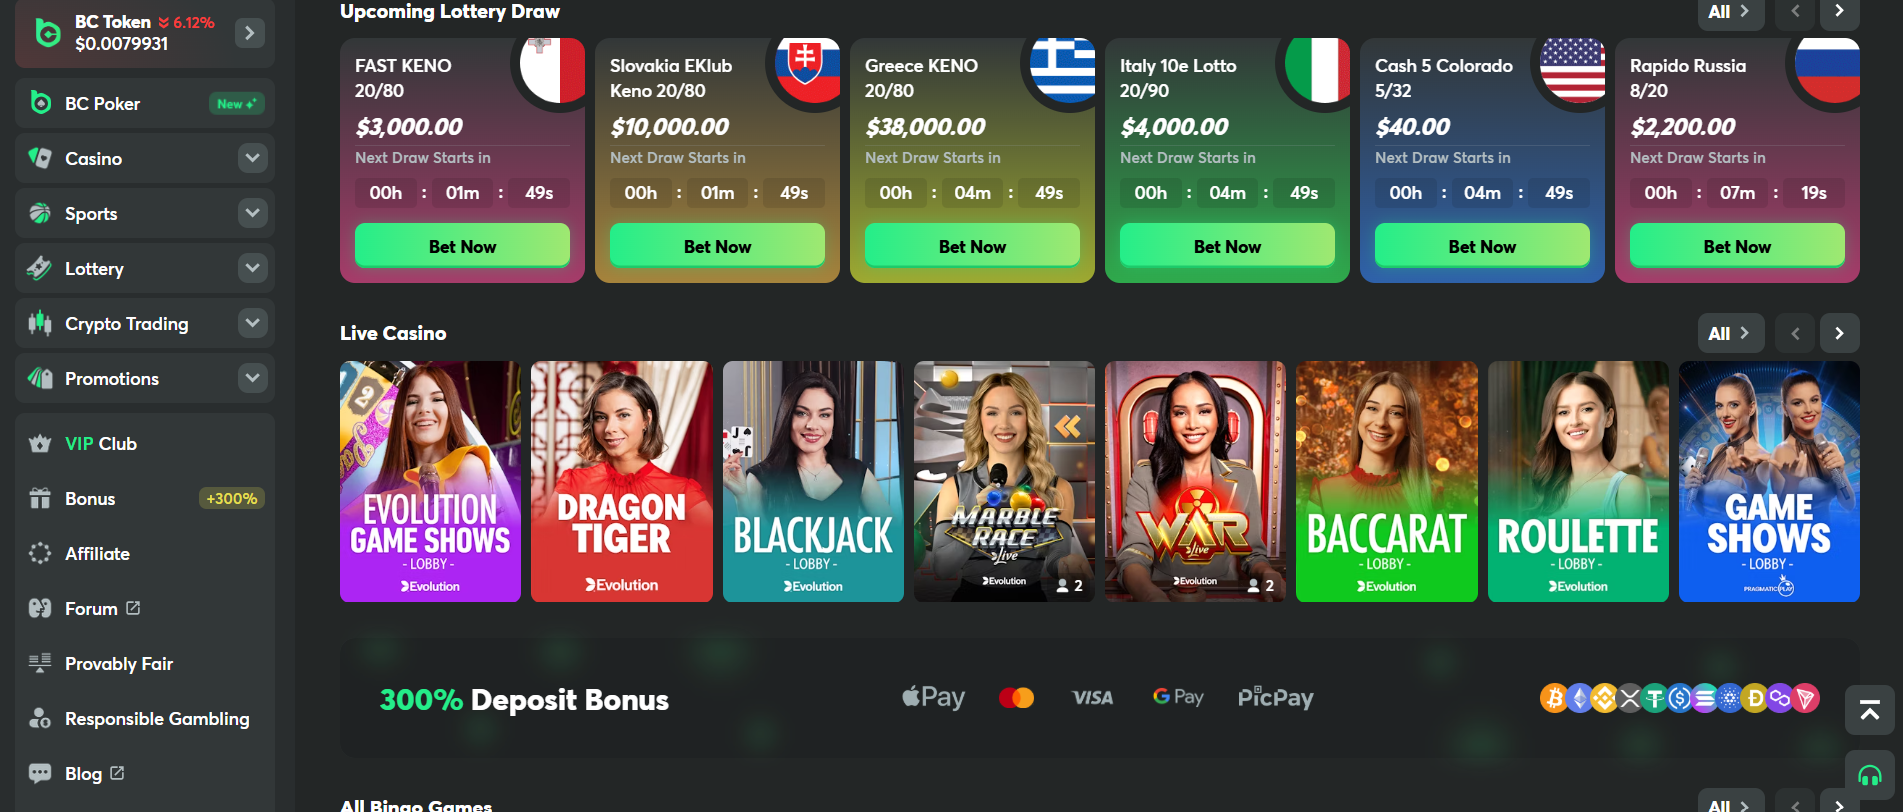Click the scroll-to-top arrow icon

[1869, 710]
